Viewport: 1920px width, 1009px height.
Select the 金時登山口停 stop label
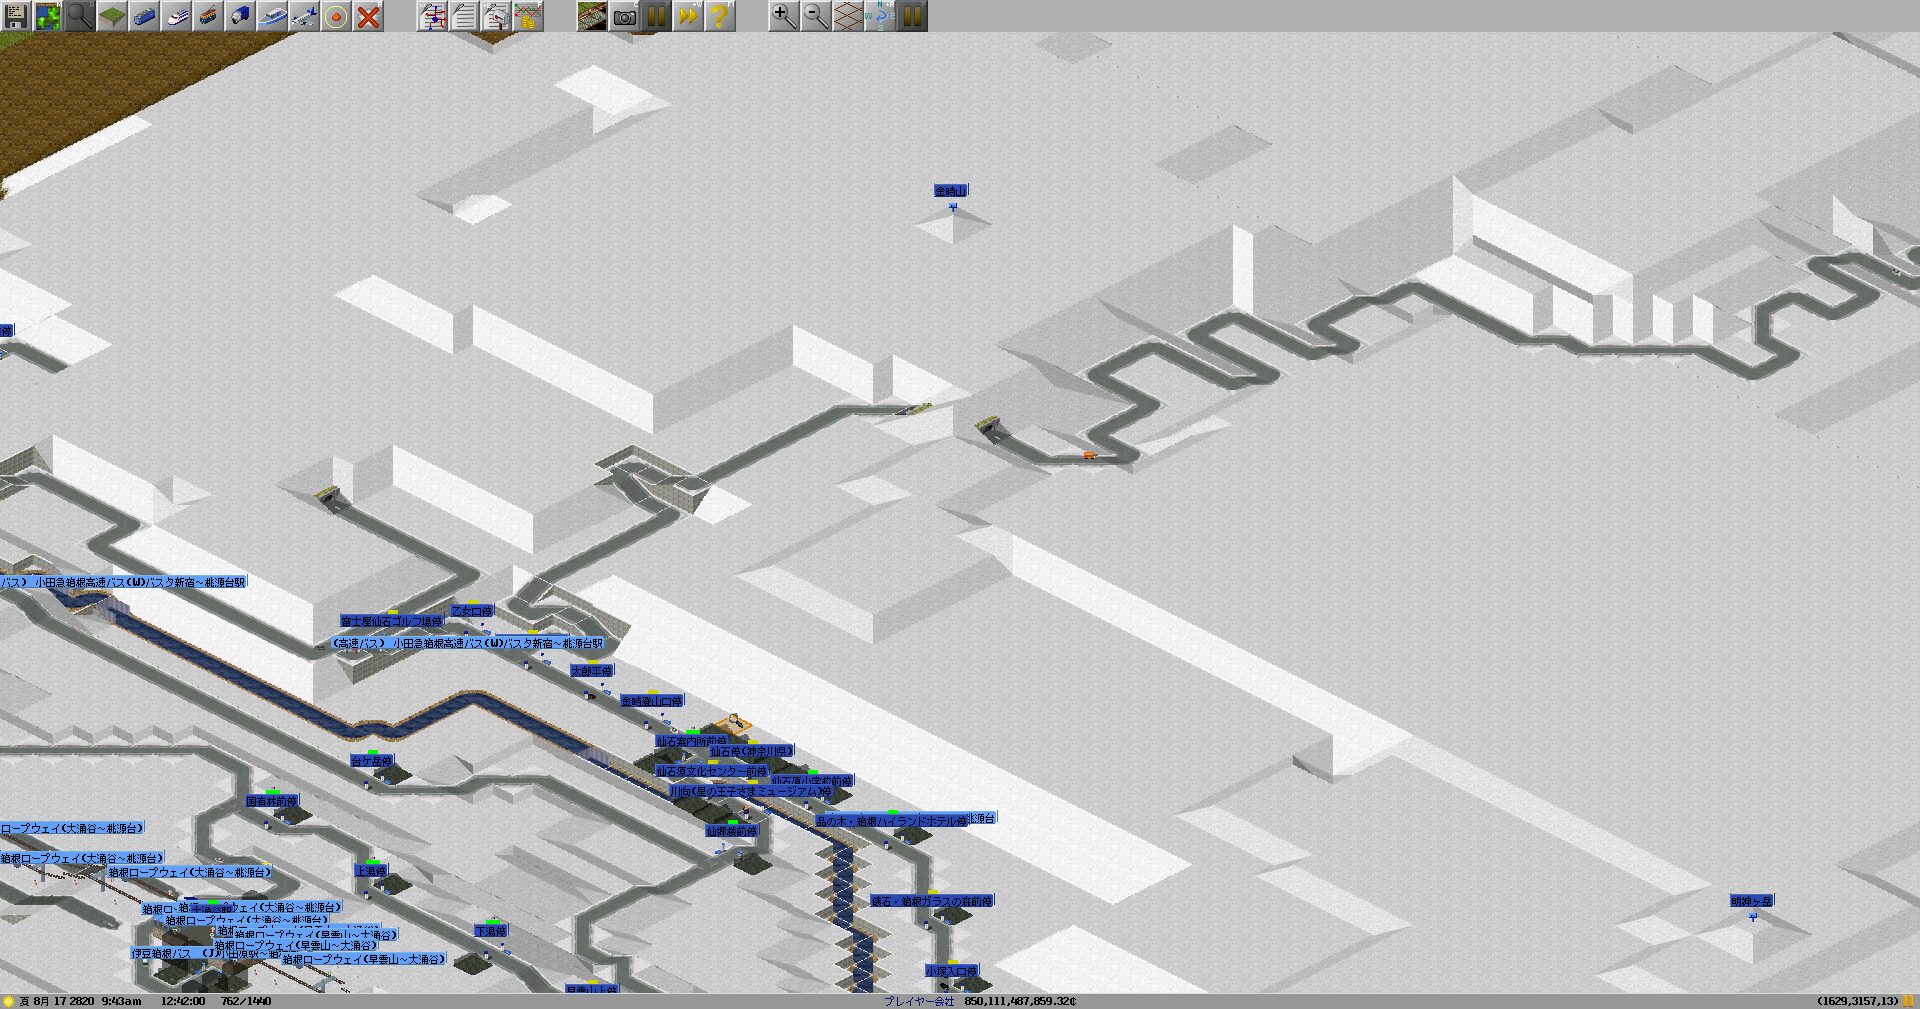(x=652, y=701)
